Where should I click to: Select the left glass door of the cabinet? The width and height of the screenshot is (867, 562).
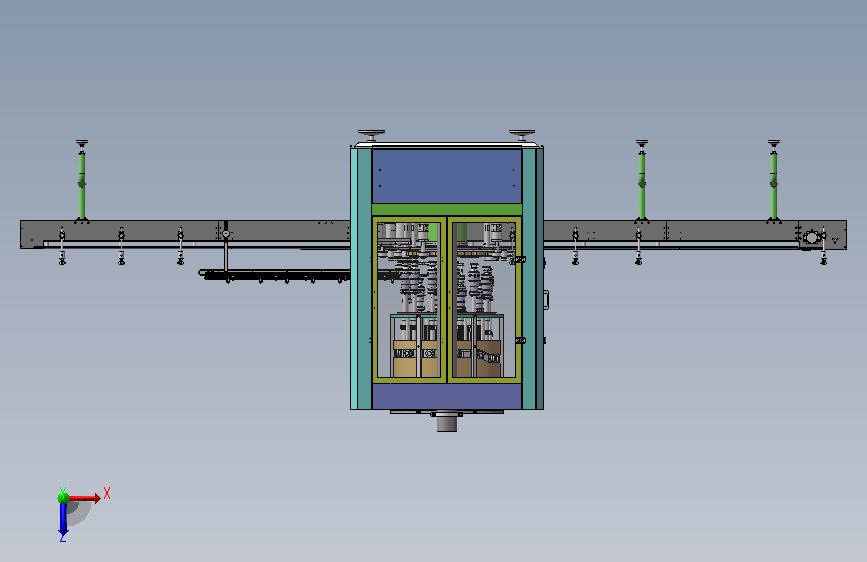point(410,300)
